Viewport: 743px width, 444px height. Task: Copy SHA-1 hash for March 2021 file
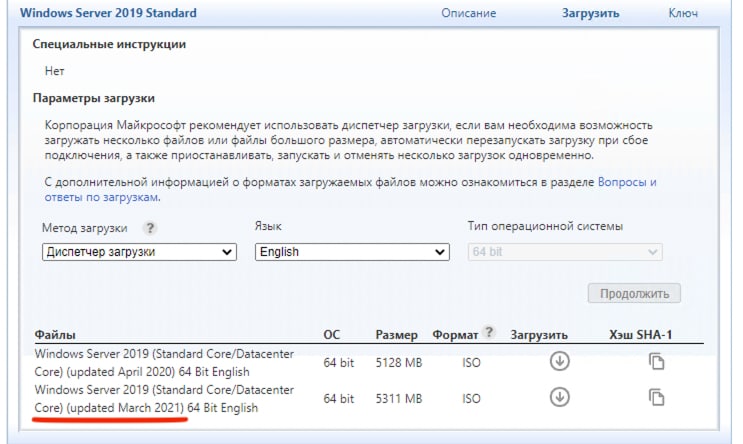coord(656,398)
